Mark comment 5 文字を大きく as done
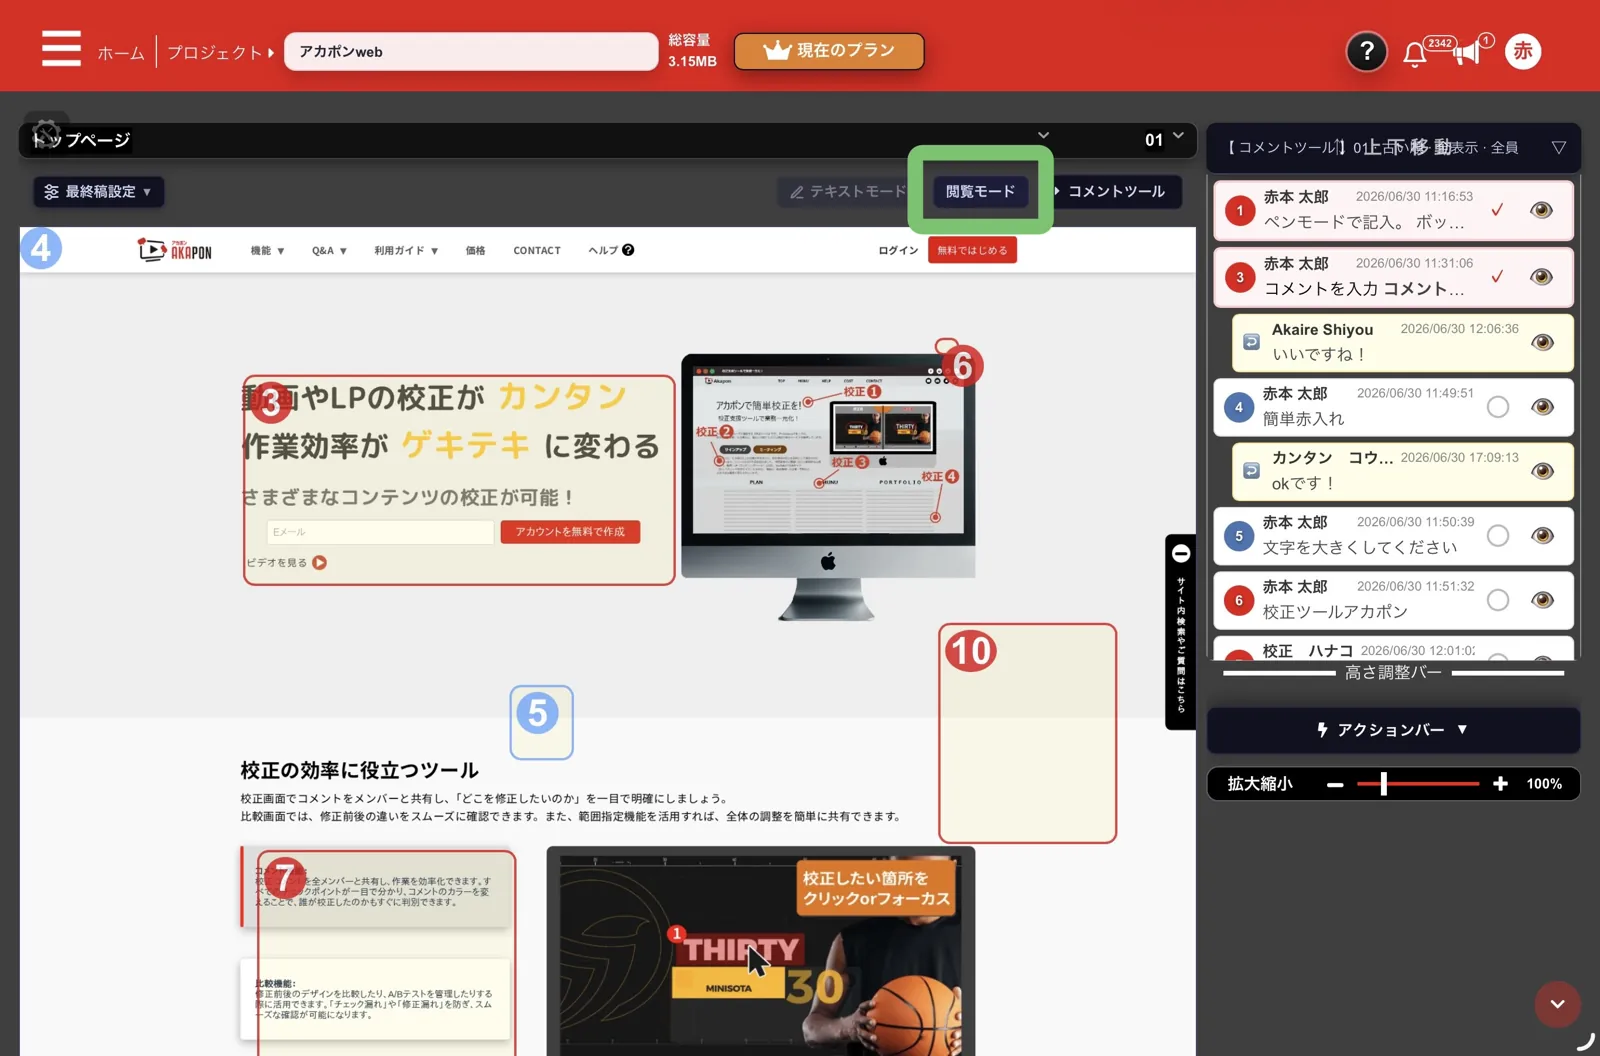1600x1056 pixels. pyautogui.click(x=1498, y=536)
